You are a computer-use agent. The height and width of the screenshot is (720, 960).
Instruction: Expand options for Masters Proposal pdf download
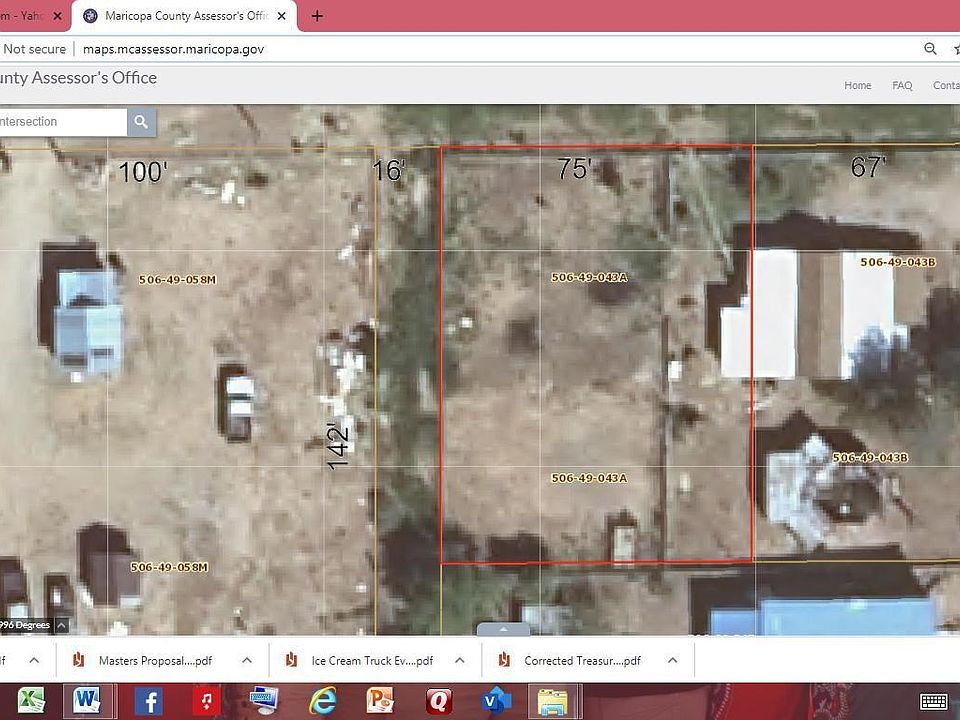(247, 660)
